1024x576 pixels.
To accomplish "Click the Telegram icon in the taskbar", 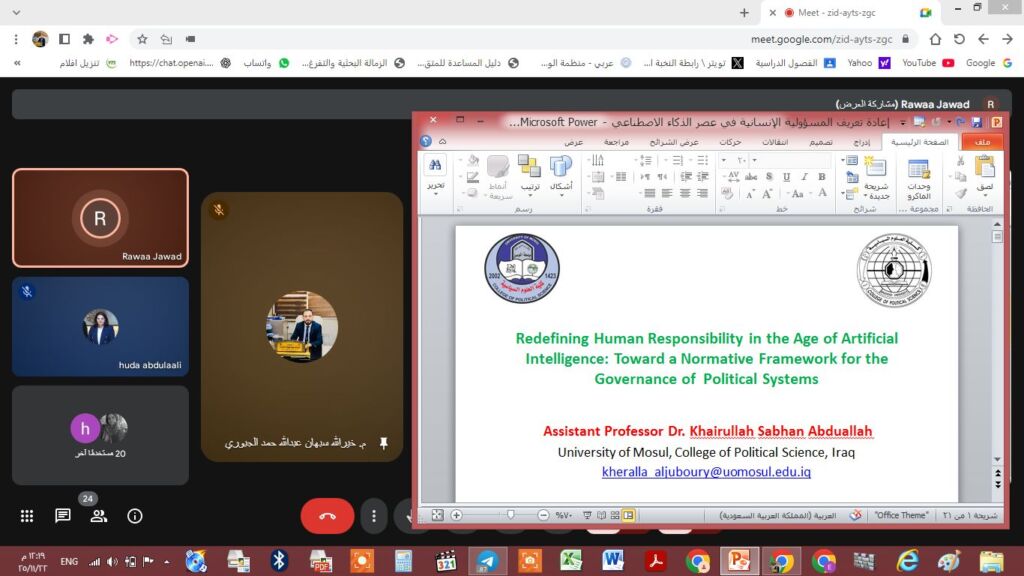I will coord(487,561).
